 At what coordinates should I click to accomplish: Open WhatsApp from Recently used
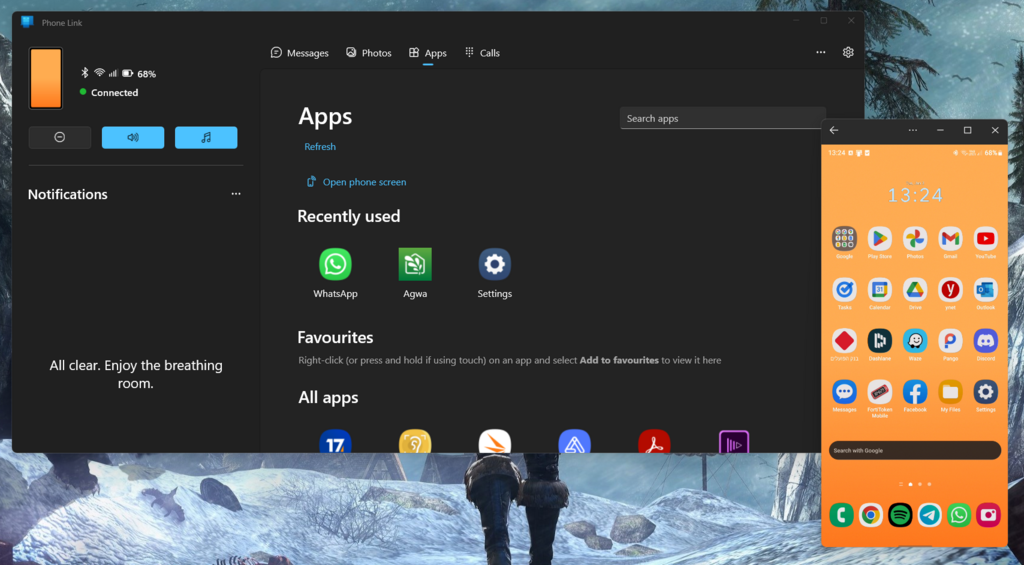[x=335, y=265]
